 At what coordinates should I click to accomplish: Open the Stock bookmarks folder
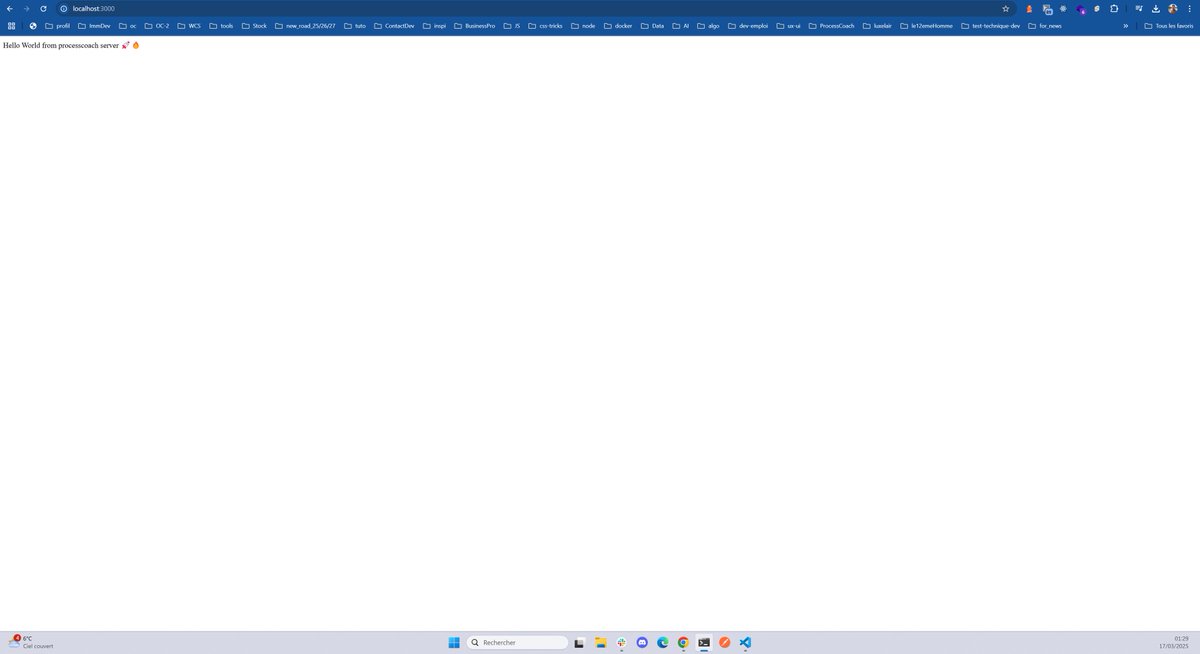[254, 25]
